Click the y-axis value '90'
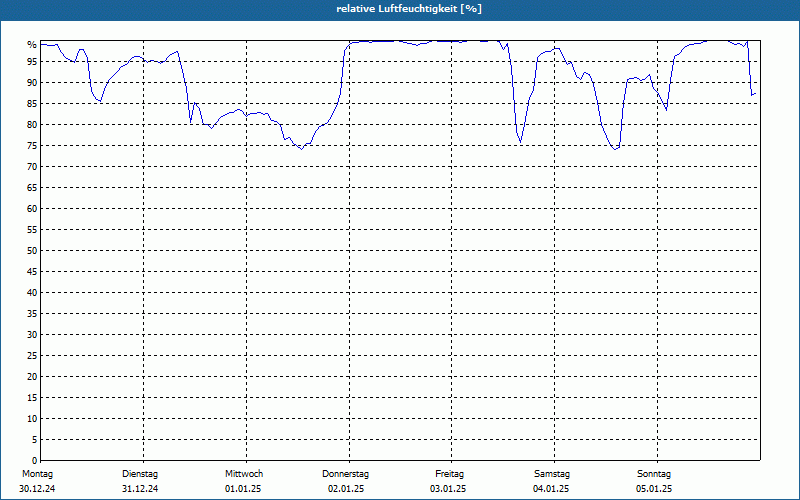The height and width of the screenshot is (500, 800). click(32, 83)
